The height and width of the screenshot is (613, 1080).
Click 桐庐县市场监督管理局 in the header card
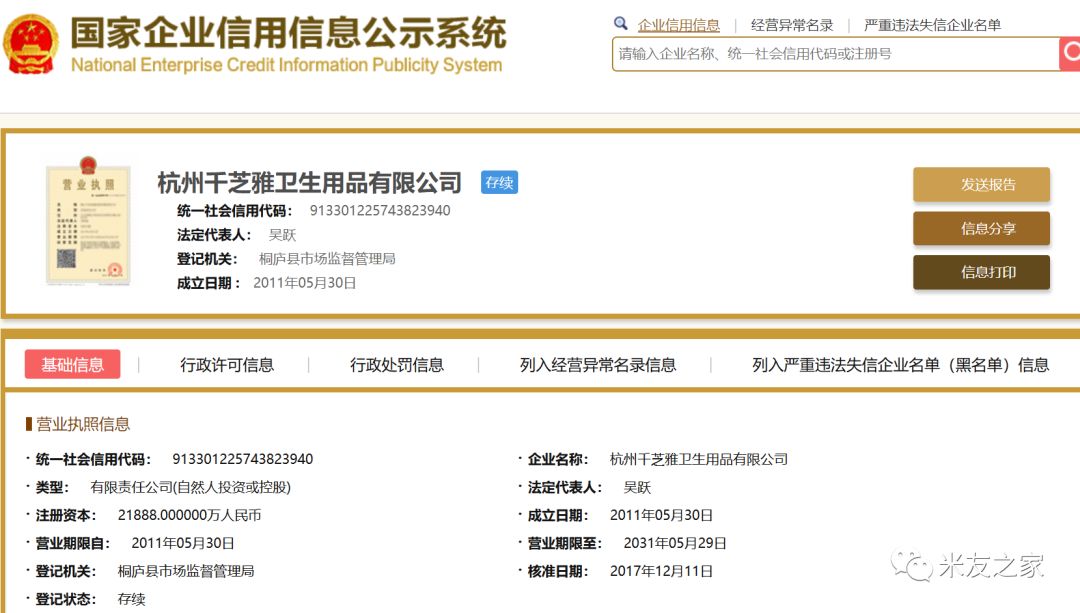[327, 259]
